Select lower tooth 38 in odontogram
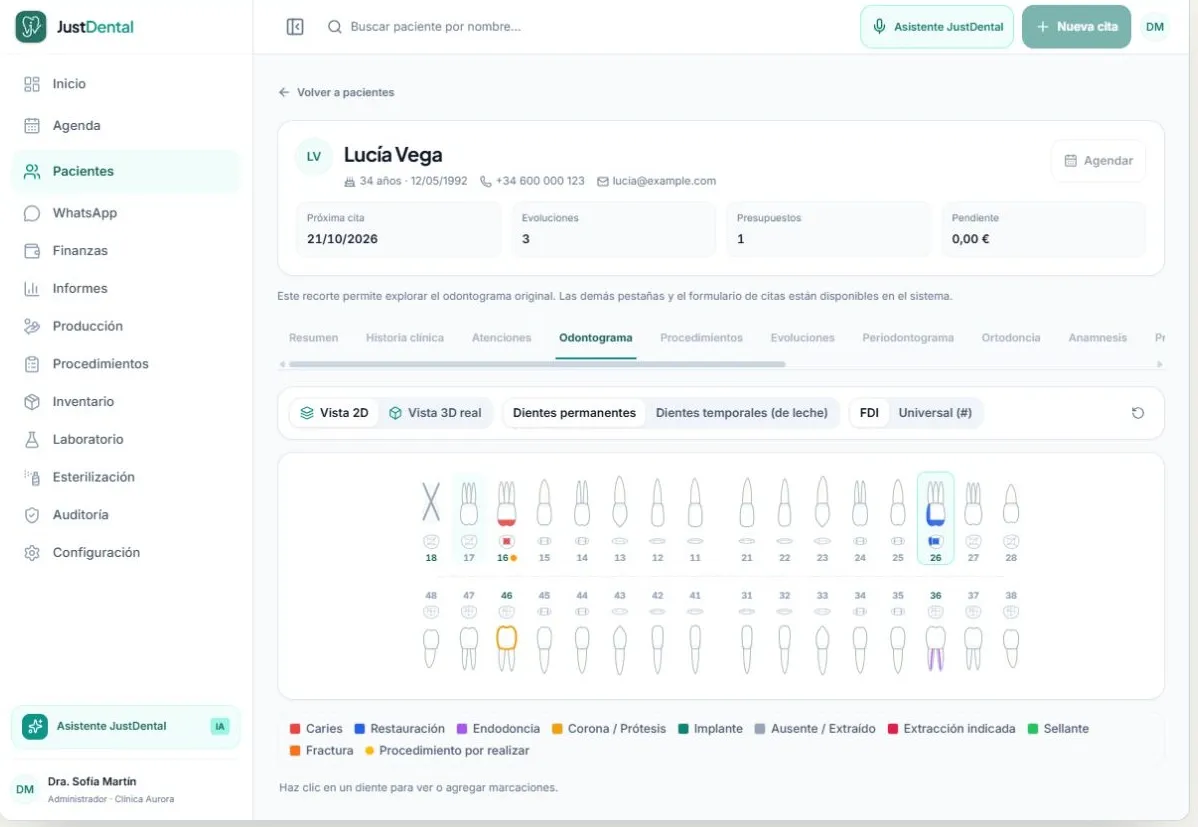1198x827 pixels. [x=1011, y=632]
